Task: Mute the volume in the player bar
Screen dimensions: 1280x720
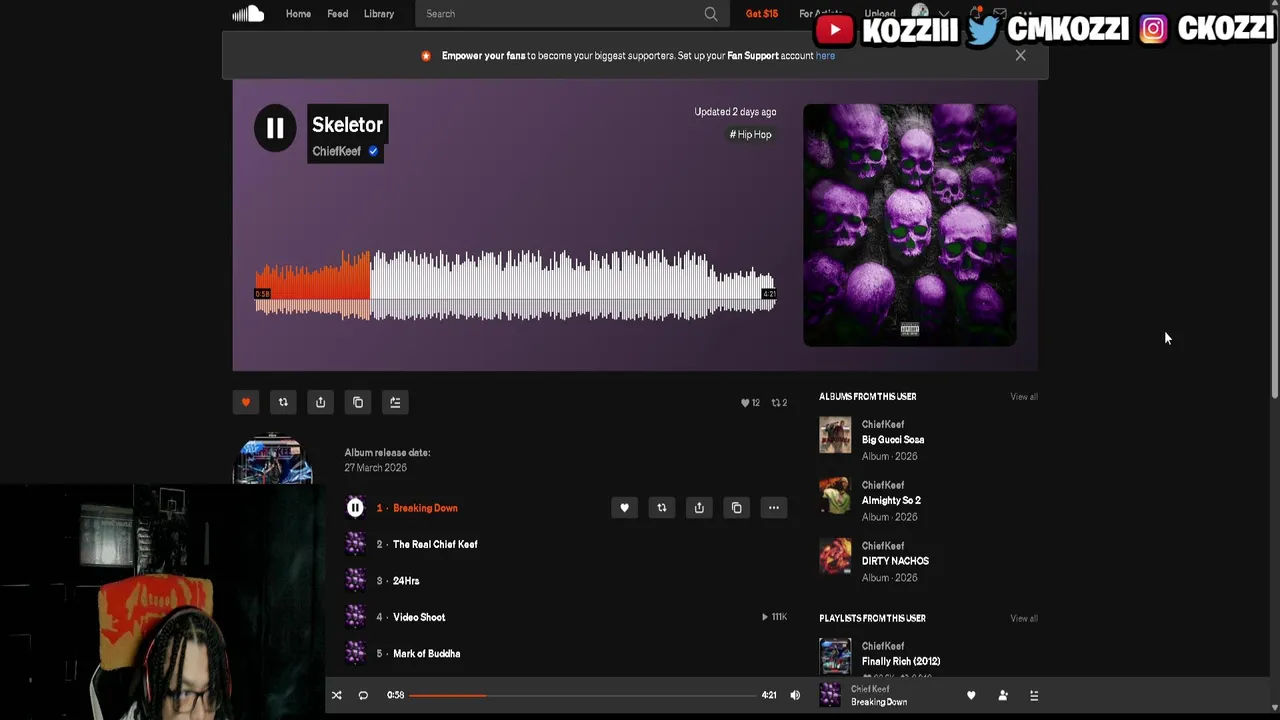Action: pyautogui.click(x=795, y=695)
